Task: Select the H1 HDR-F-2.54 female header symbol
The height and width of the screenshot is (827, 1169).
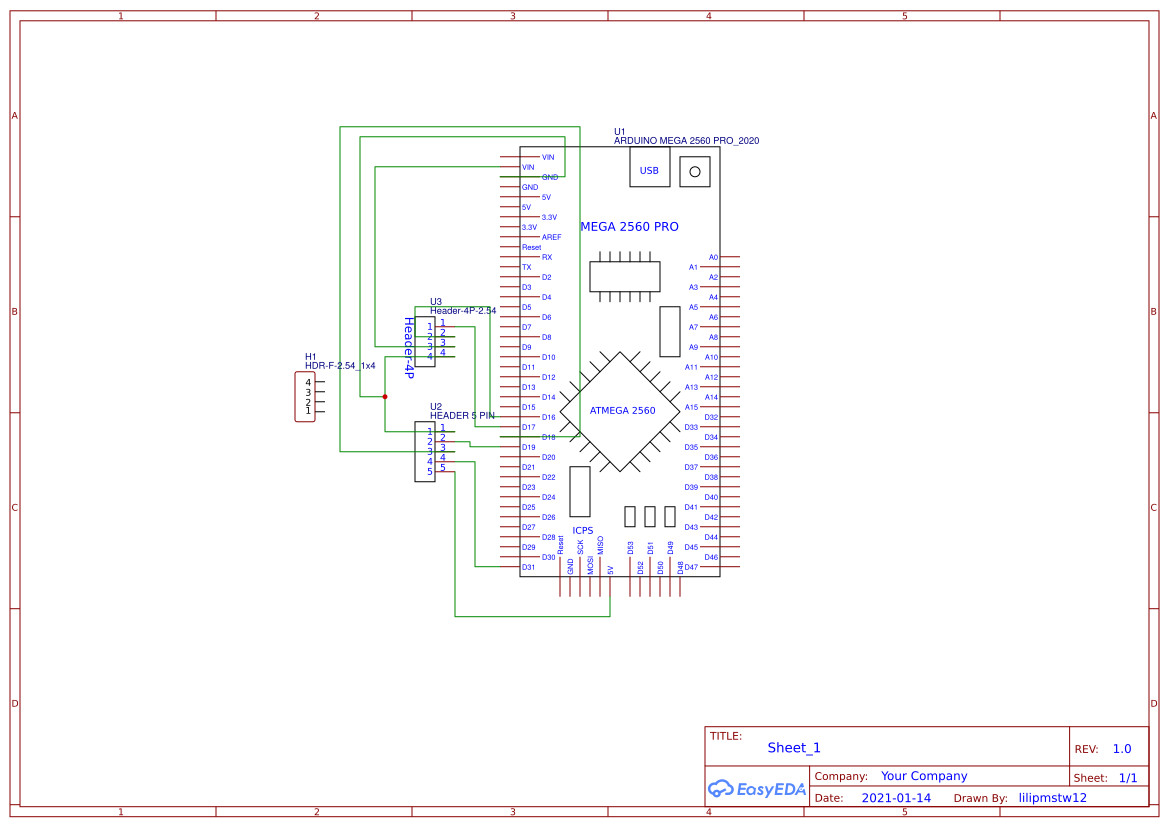Action: pos(303,397)
